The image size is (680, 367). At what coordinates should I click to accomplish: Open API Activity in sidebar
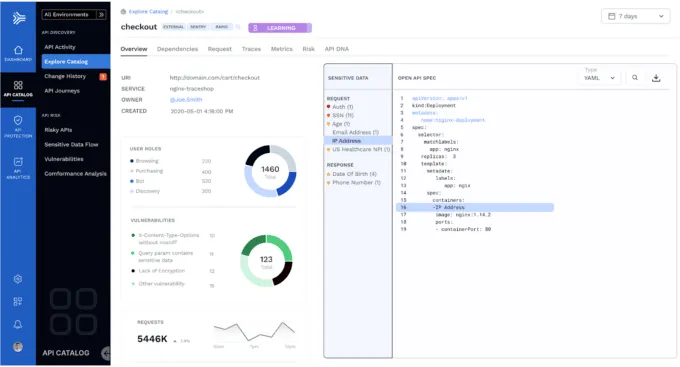(60, 47)
